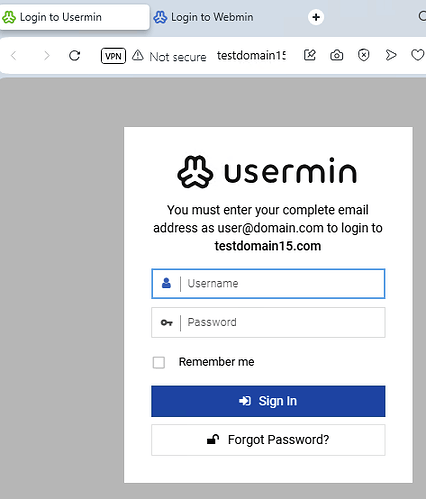Enable the Remember me checkbox
This screenshot has width=426, height=499.
tap(159, 362)
